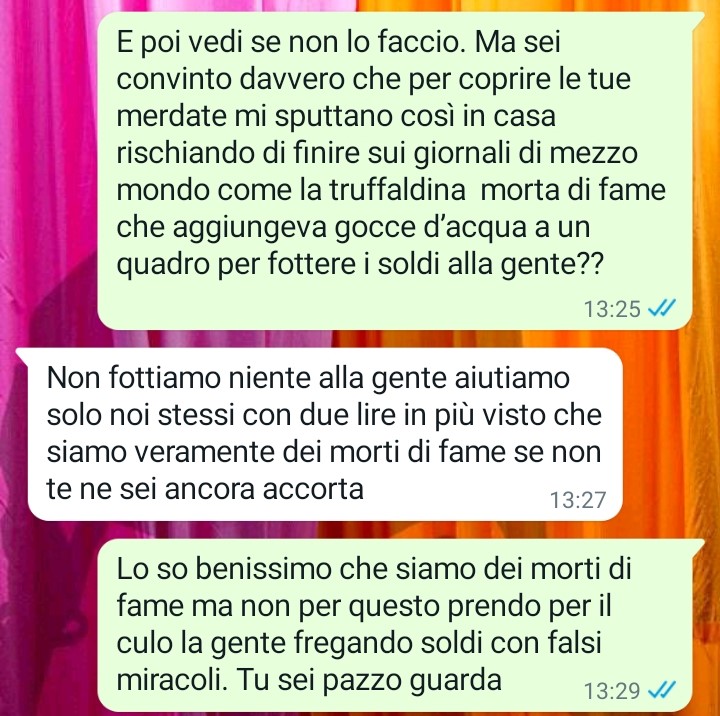Click the tail corner of the first green bubble
The image size is (720, 716).
coord(698,17)
